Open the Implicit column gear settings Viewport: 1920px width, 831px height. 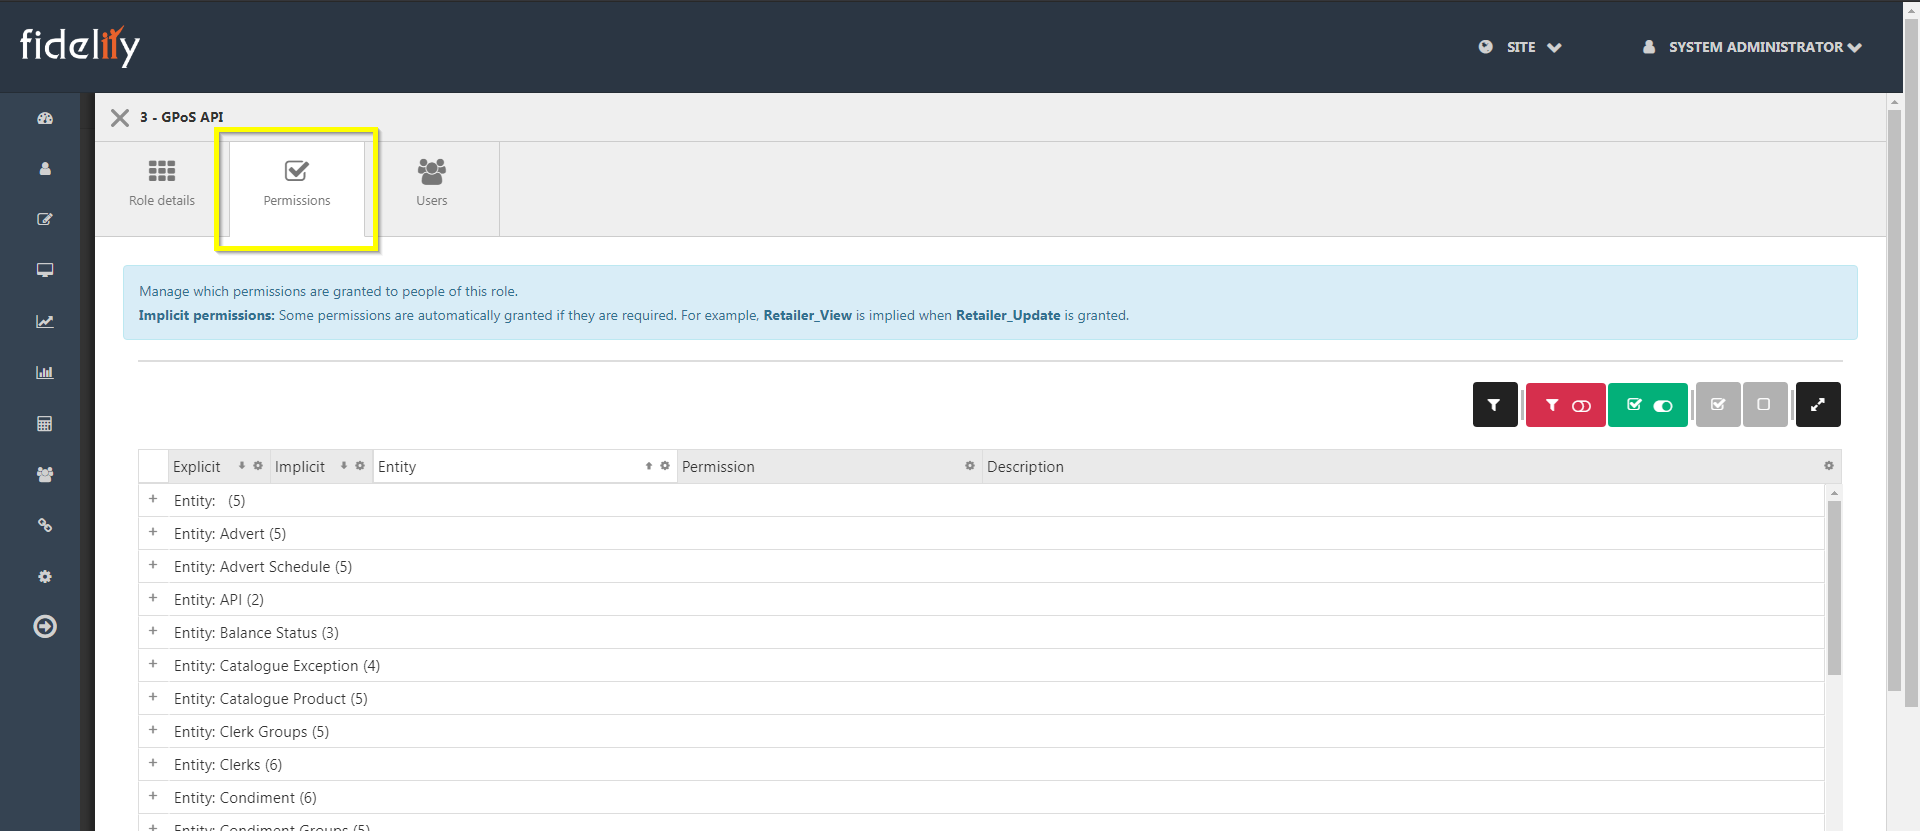[x=360, y=466]
